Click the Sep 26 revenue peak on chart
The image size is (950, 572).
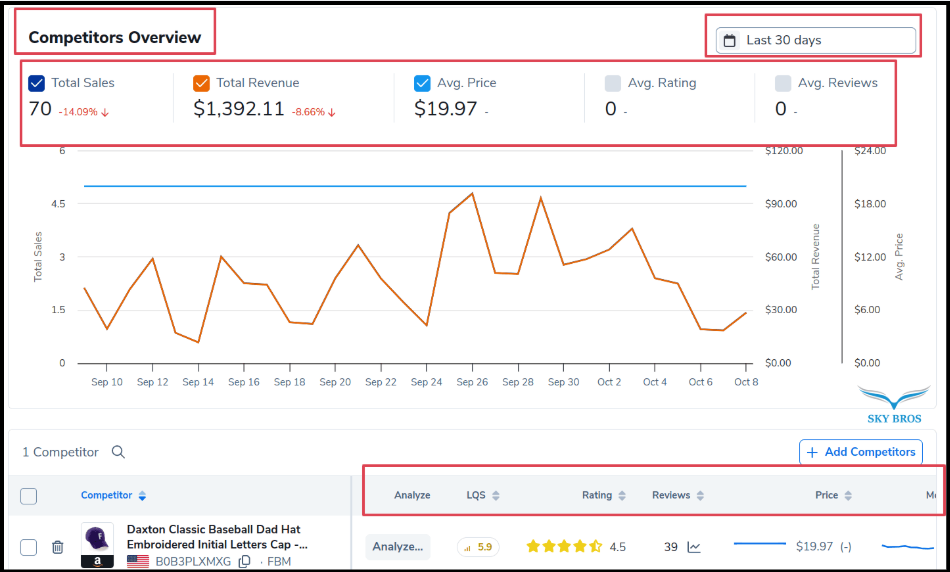472,194
